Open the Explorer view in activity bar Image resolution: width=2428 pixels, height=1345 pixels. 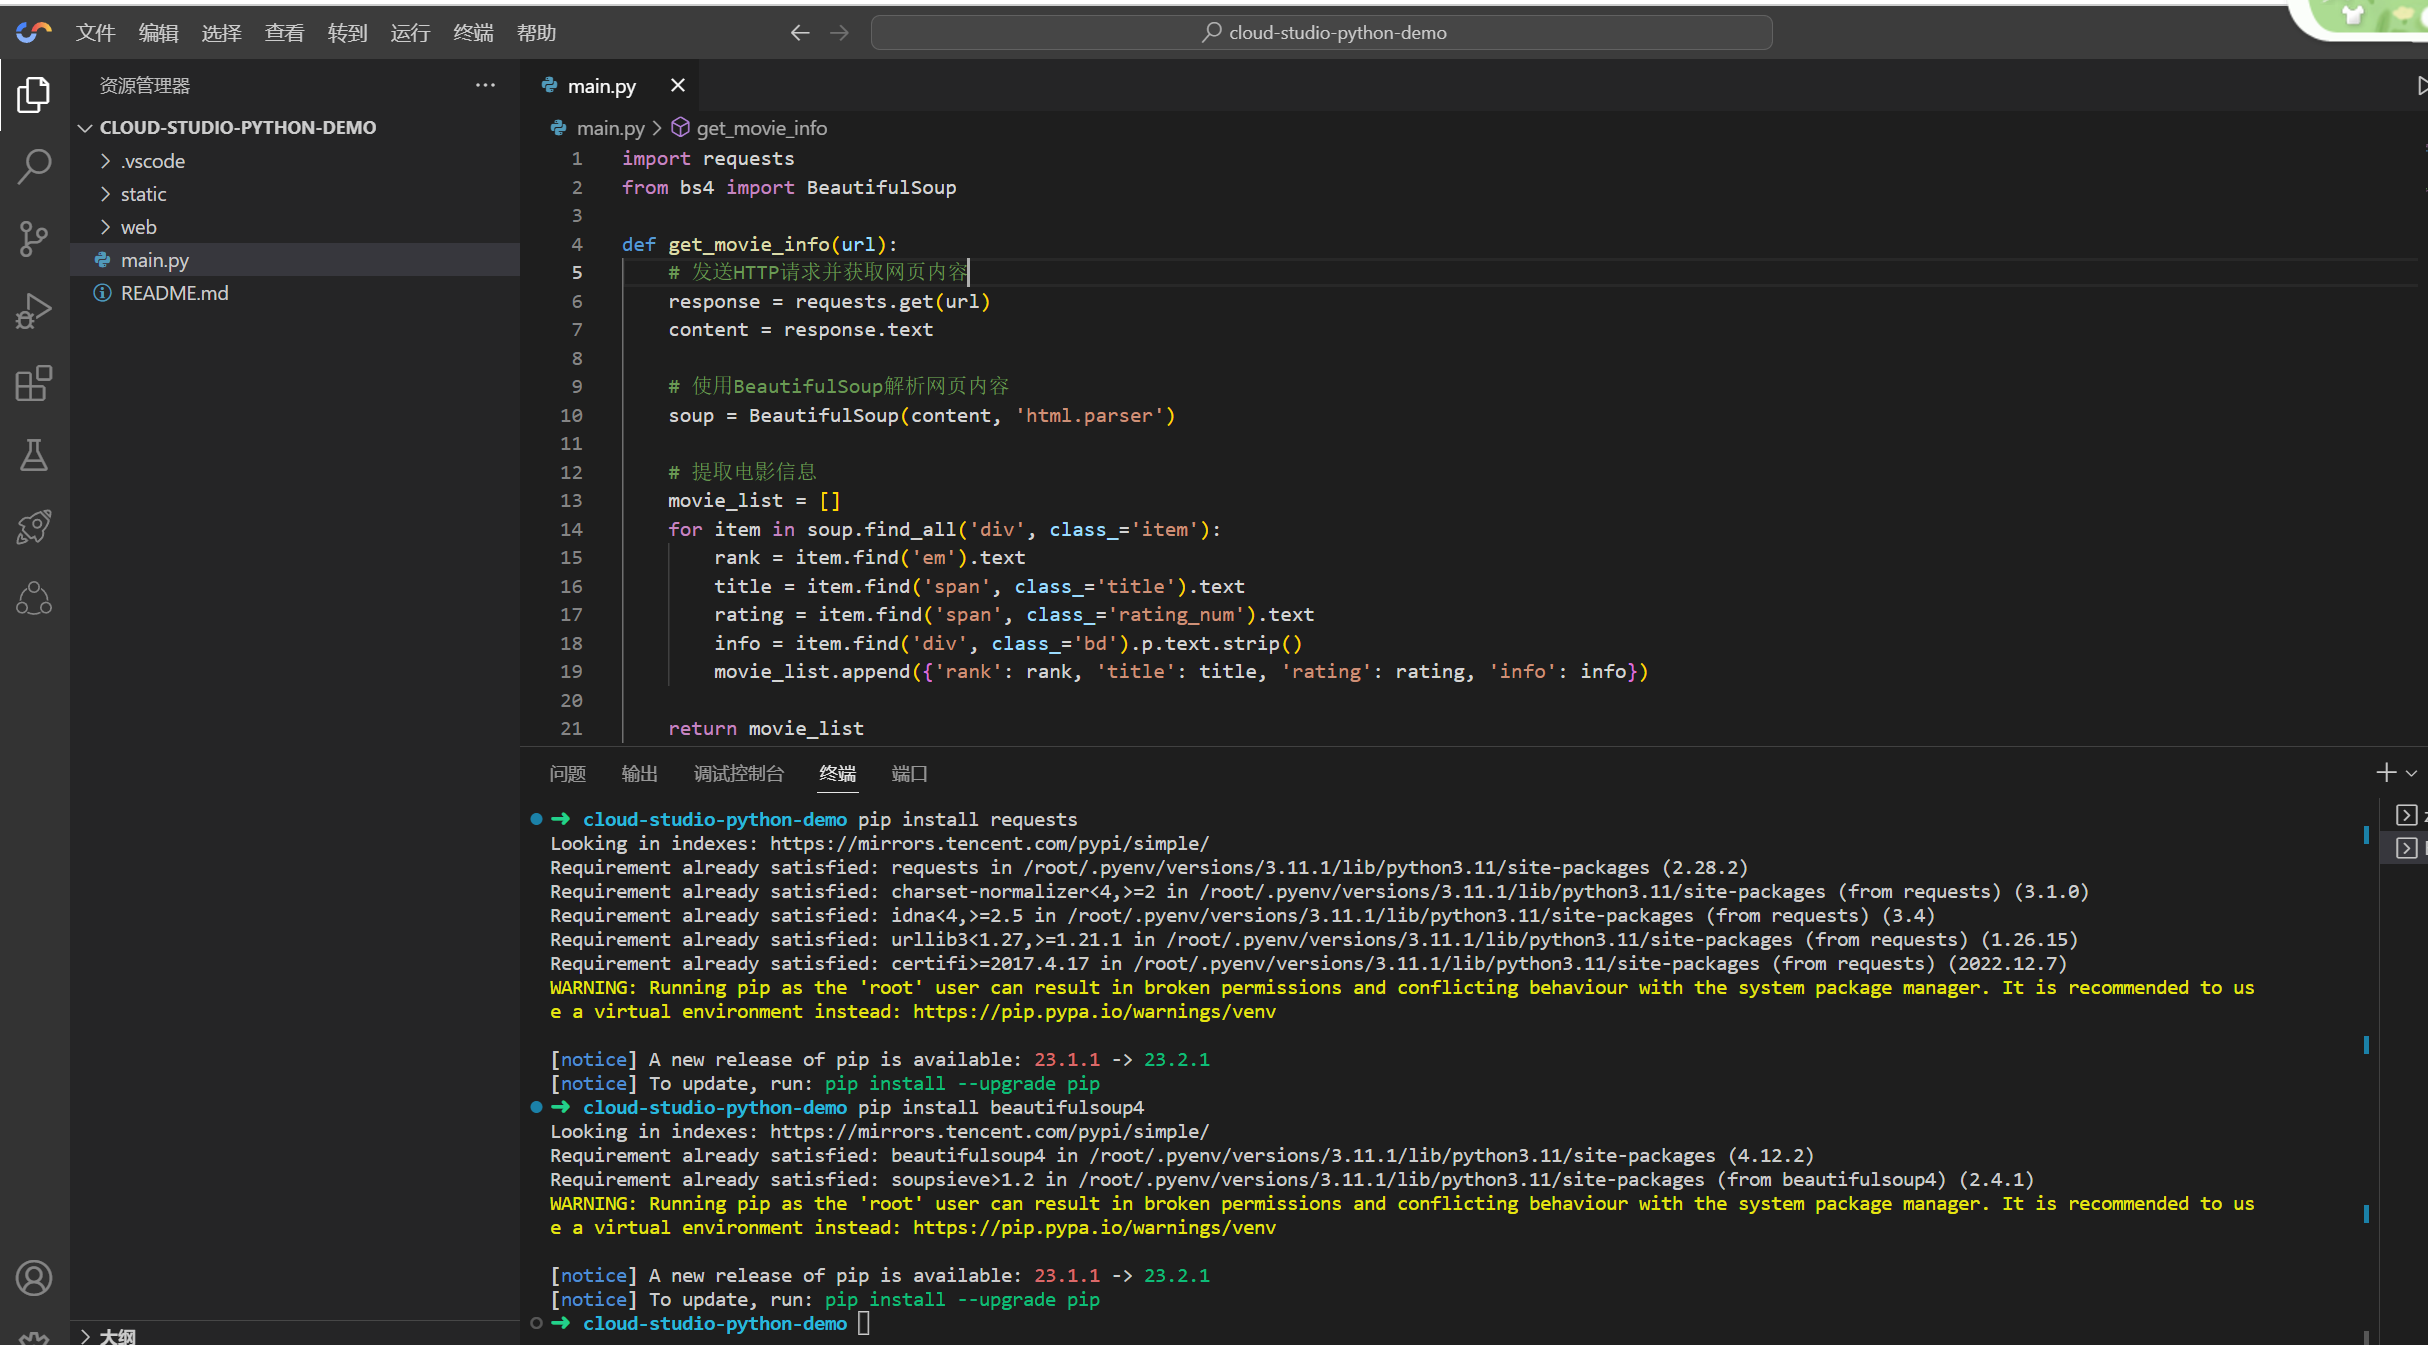pyautogui.click(x=34, y=95)
